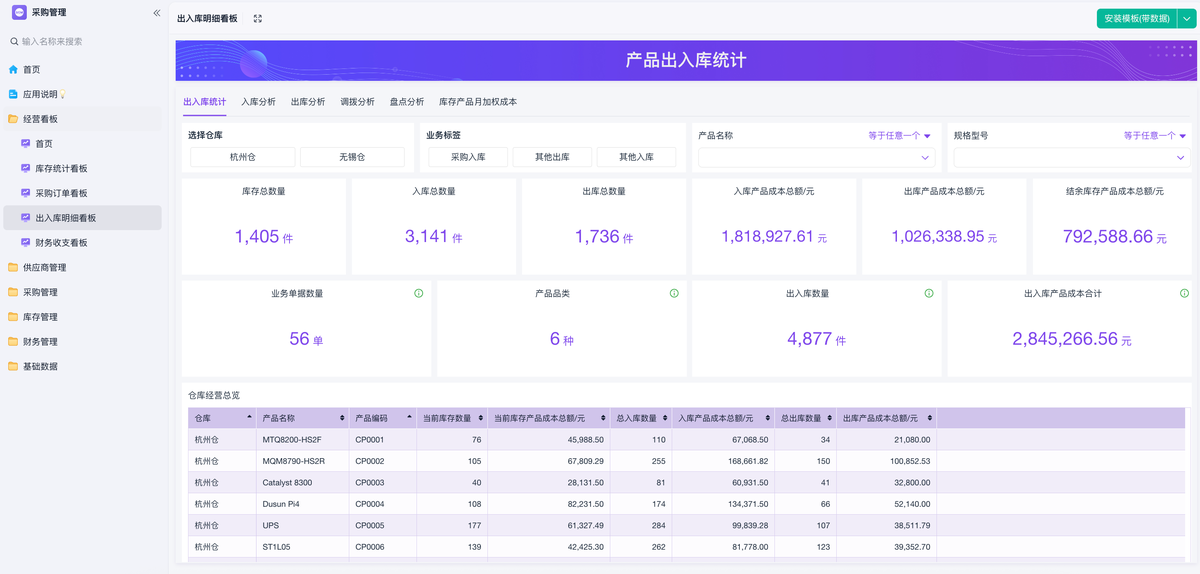1200x574 pixels.
Task: Toggle the 无锡仓 warehouse filter
Action: coord(352,157)
